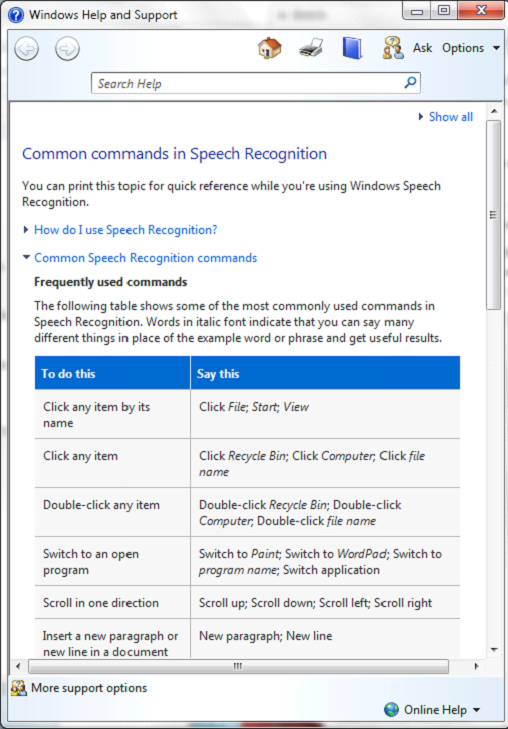508x729 pixels.
Task: Open Browse Help book icon
Action: pyautogui.click(x=352, y=48)
